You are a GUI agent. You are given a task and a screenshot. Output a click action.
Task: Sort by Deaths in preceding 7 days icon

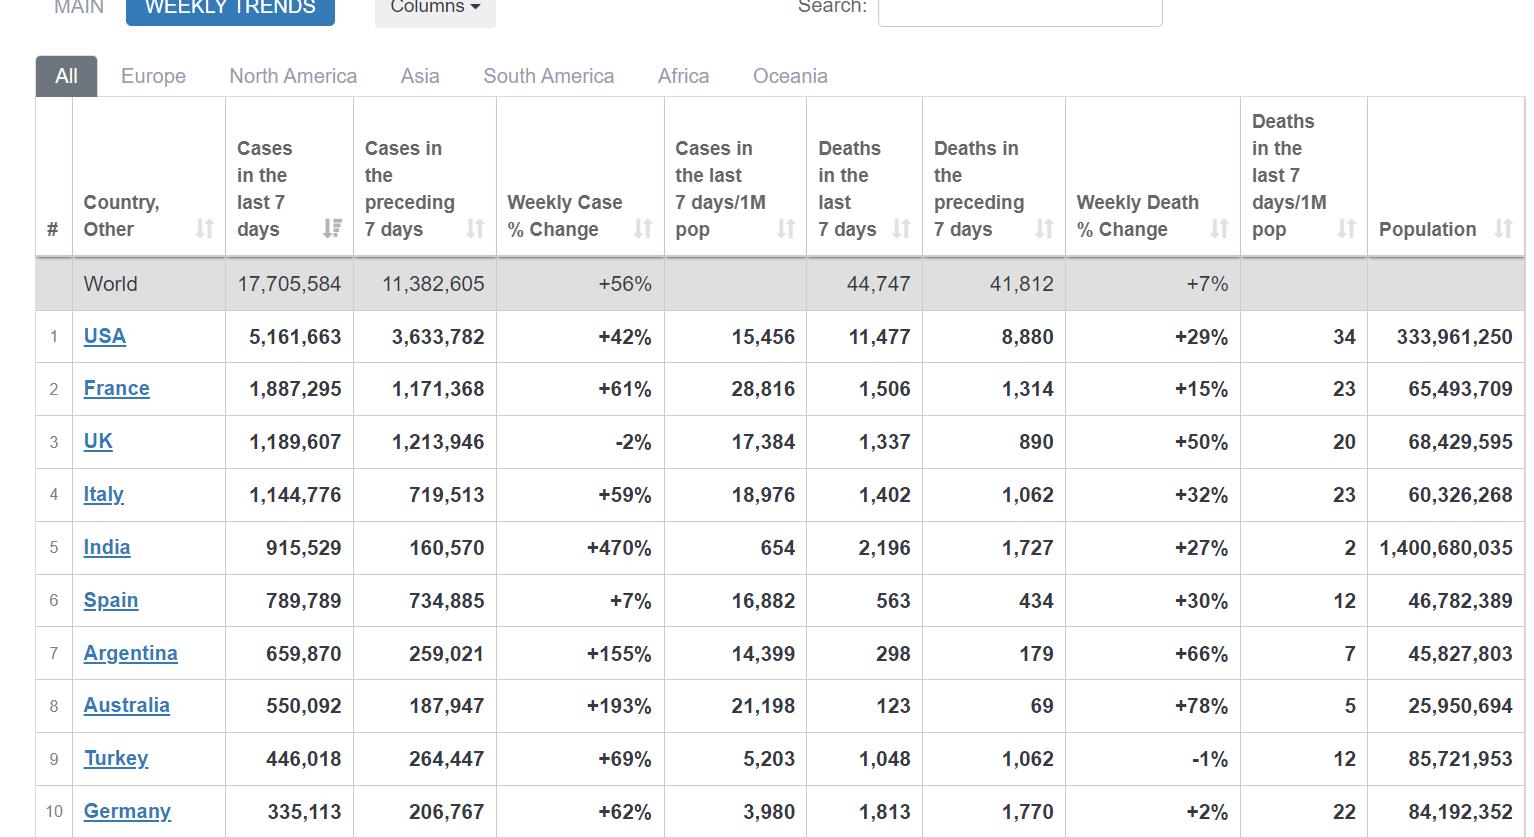pos(1044,229)
